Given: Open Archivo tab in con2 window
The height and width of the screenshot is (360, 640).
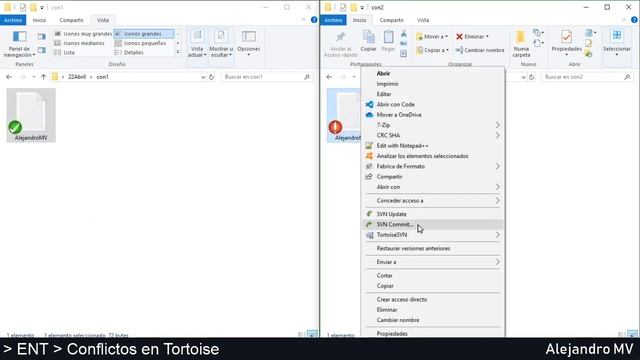Looking at the screenshot, I should coord(333,20).
